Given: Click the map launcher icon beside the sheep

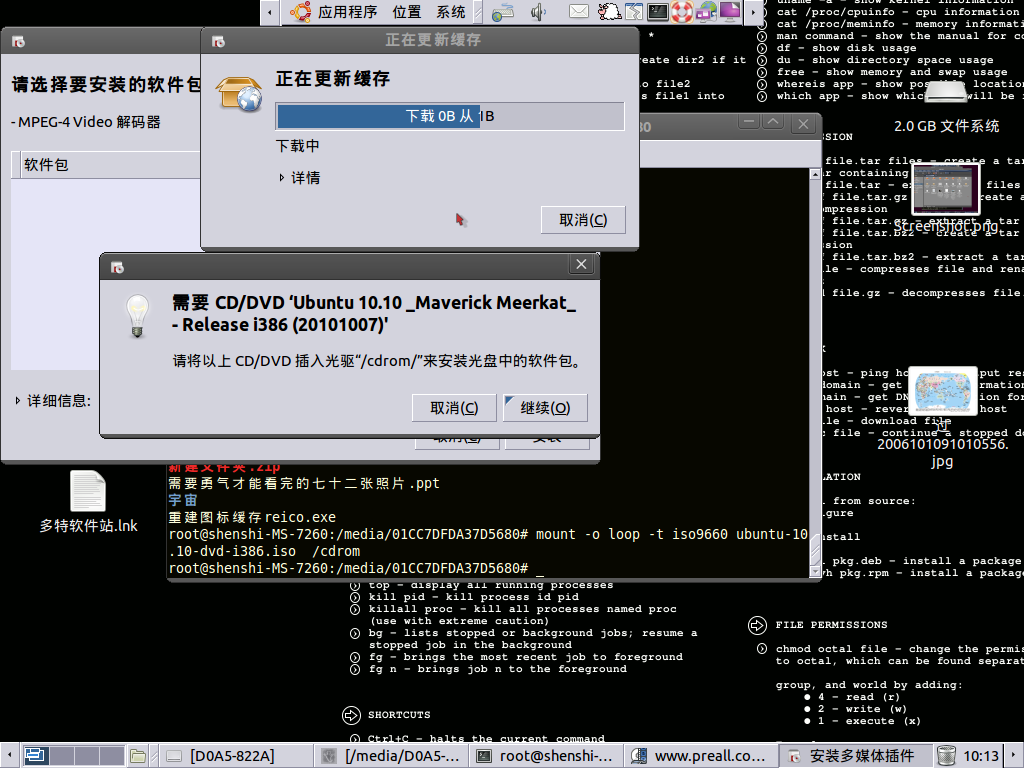Looking at the screenshot, I should click(x=633, y=12).
